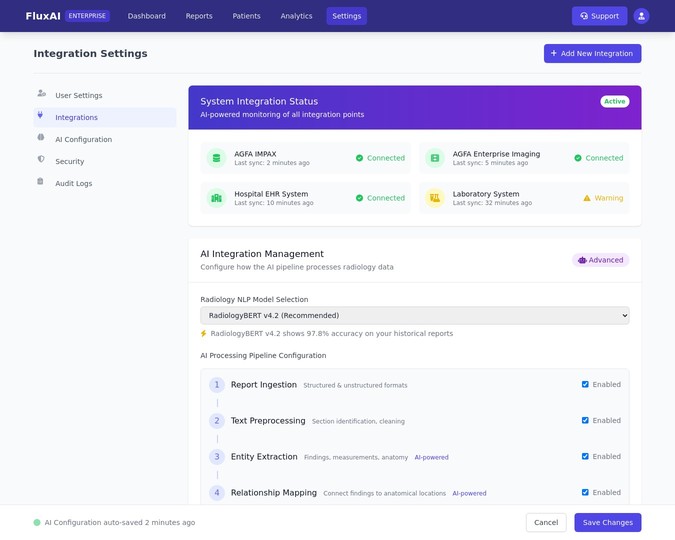Toggle Text Preprocessing Enabled checkbox
The image size is (675, 540).
tap(585, 420)
